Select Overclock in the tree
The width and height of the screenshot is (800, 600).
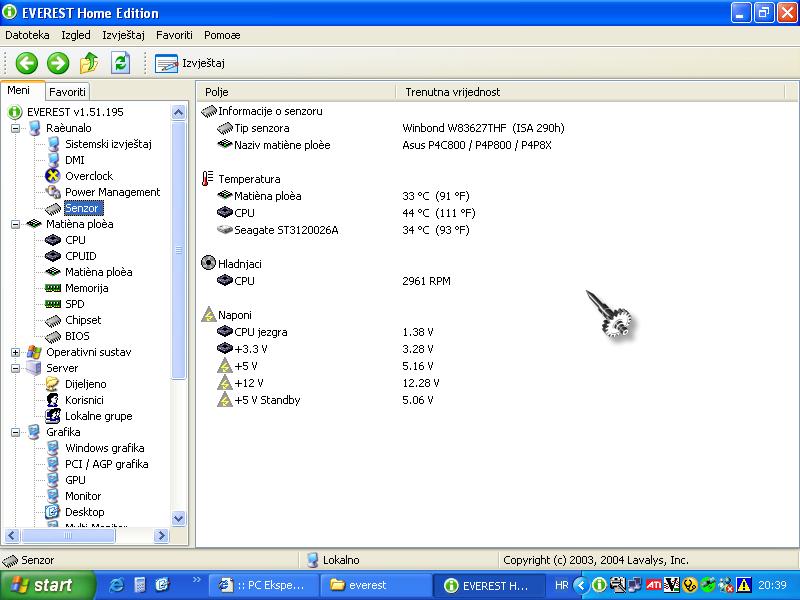88,176
